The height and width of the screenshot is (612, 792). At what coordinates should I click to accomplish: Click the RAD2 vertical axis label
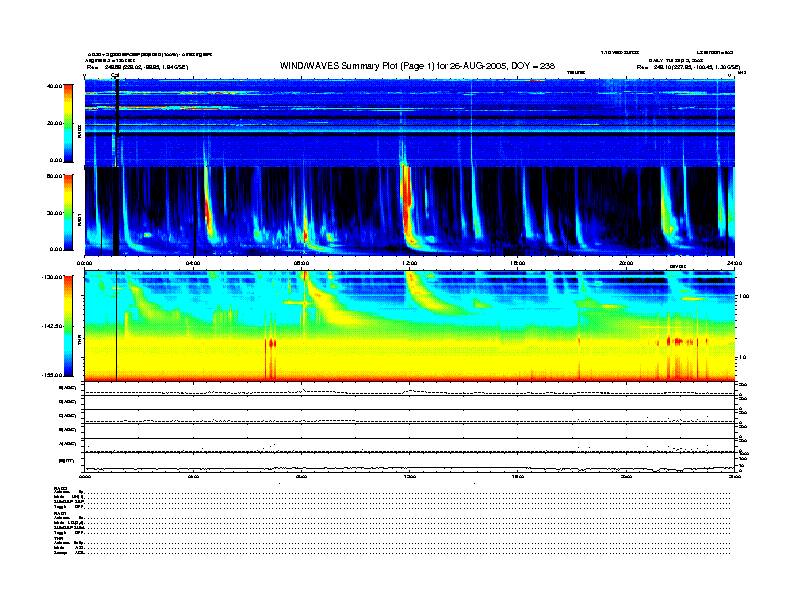[79, 131]
